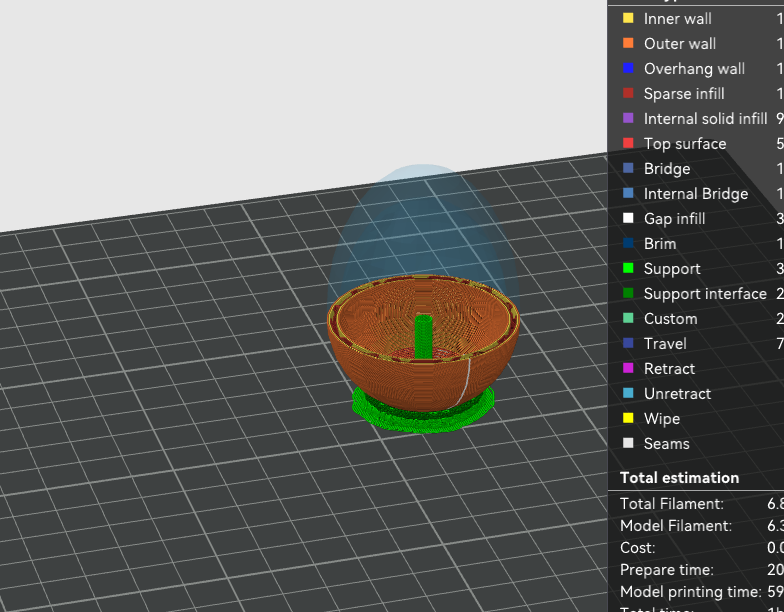Screen dimensions: 784x612
Task: Toggle Support interface label
Action: pyautogui.click(x=706, y=294)
